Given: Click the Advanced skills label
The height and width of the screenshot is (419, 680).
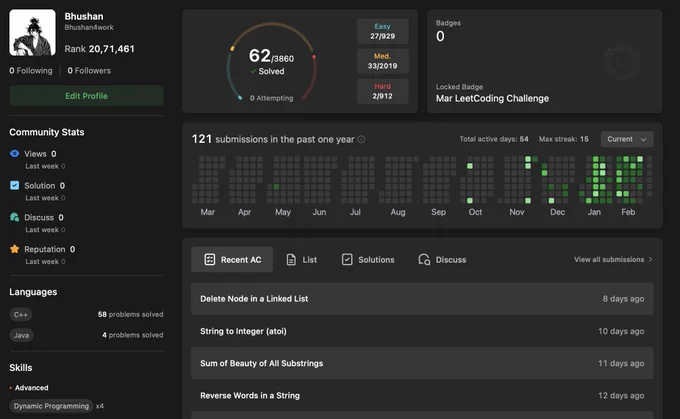Looking at the screenshot, I should tap(31, 388).
